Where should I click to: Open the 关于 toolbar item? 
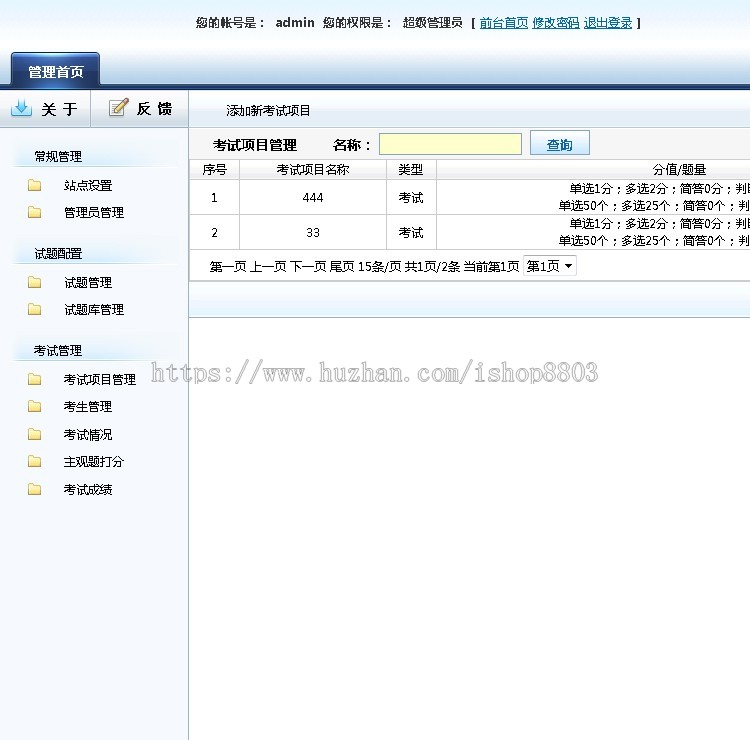point(45,109)
